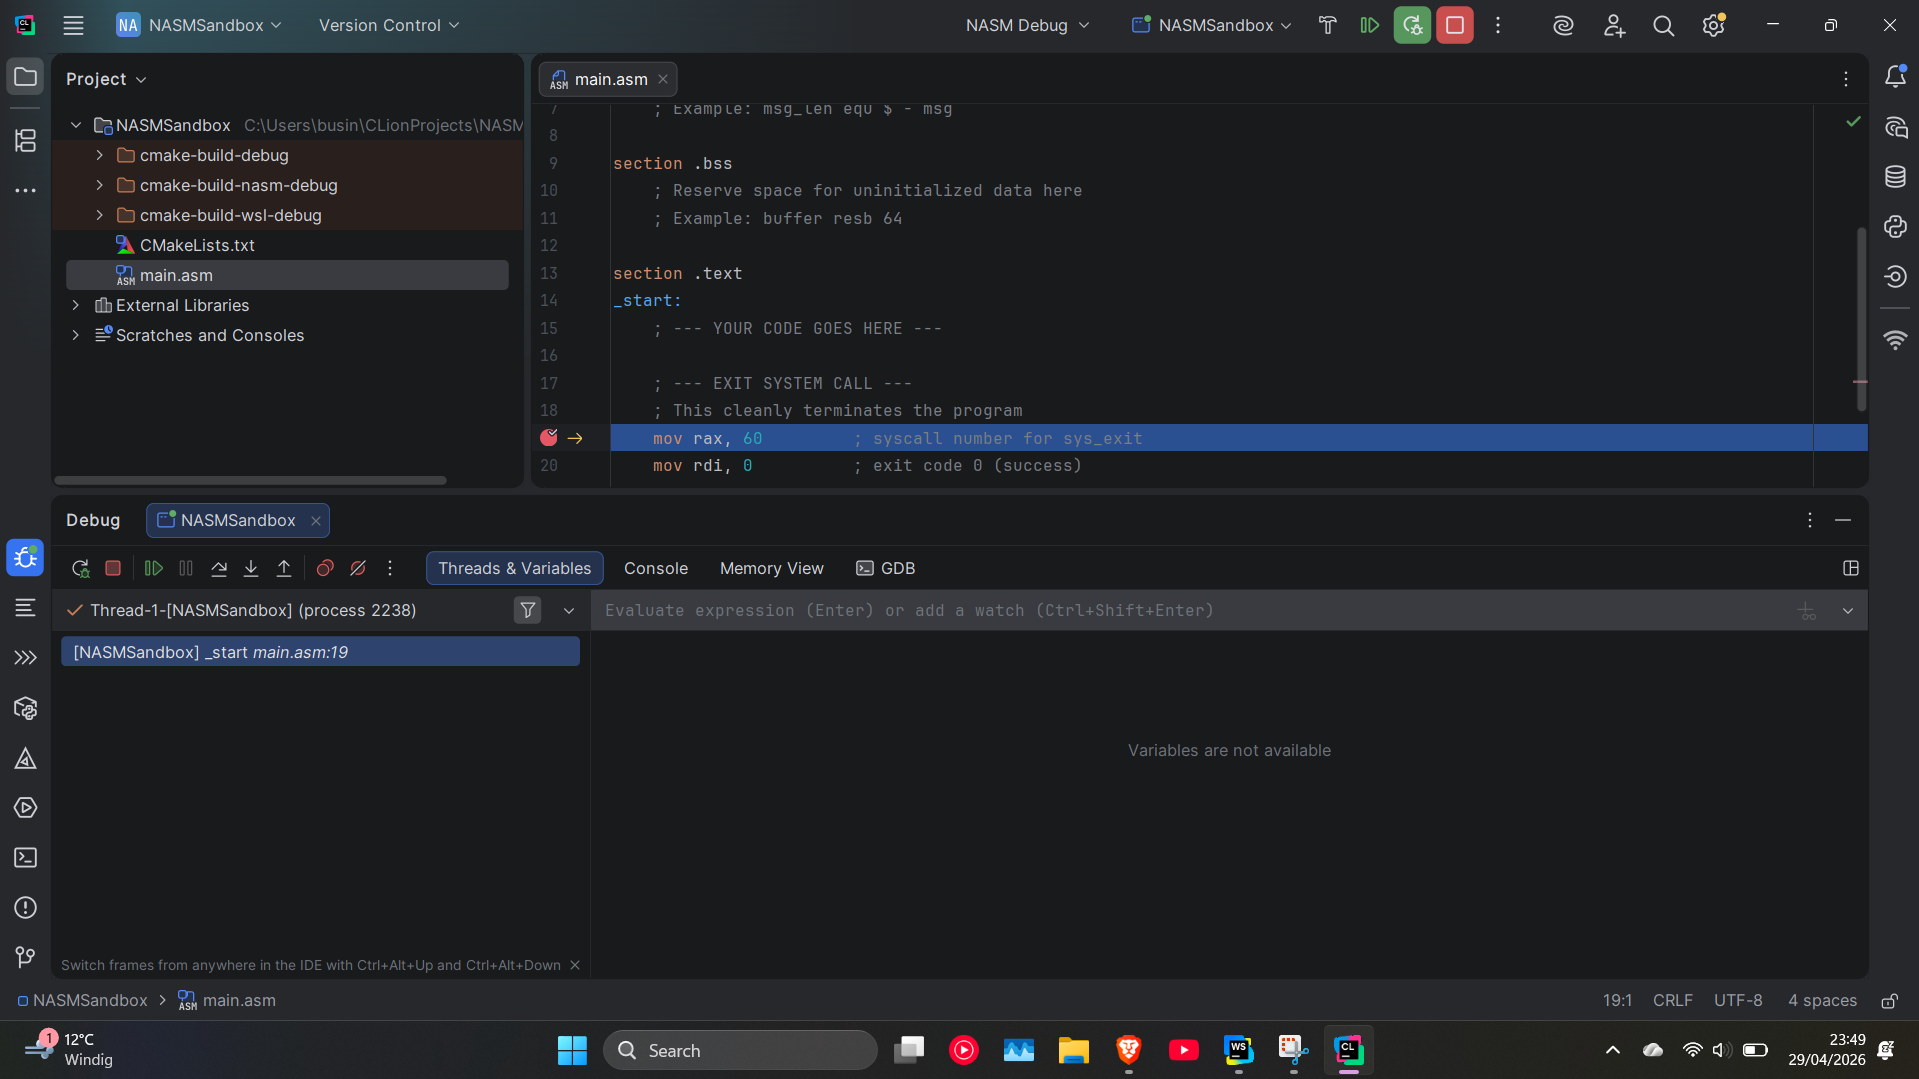Switch to GDB tab
Image resolution: width=1919 pixels, height=1079 pixels.
[x=886, y=568]
